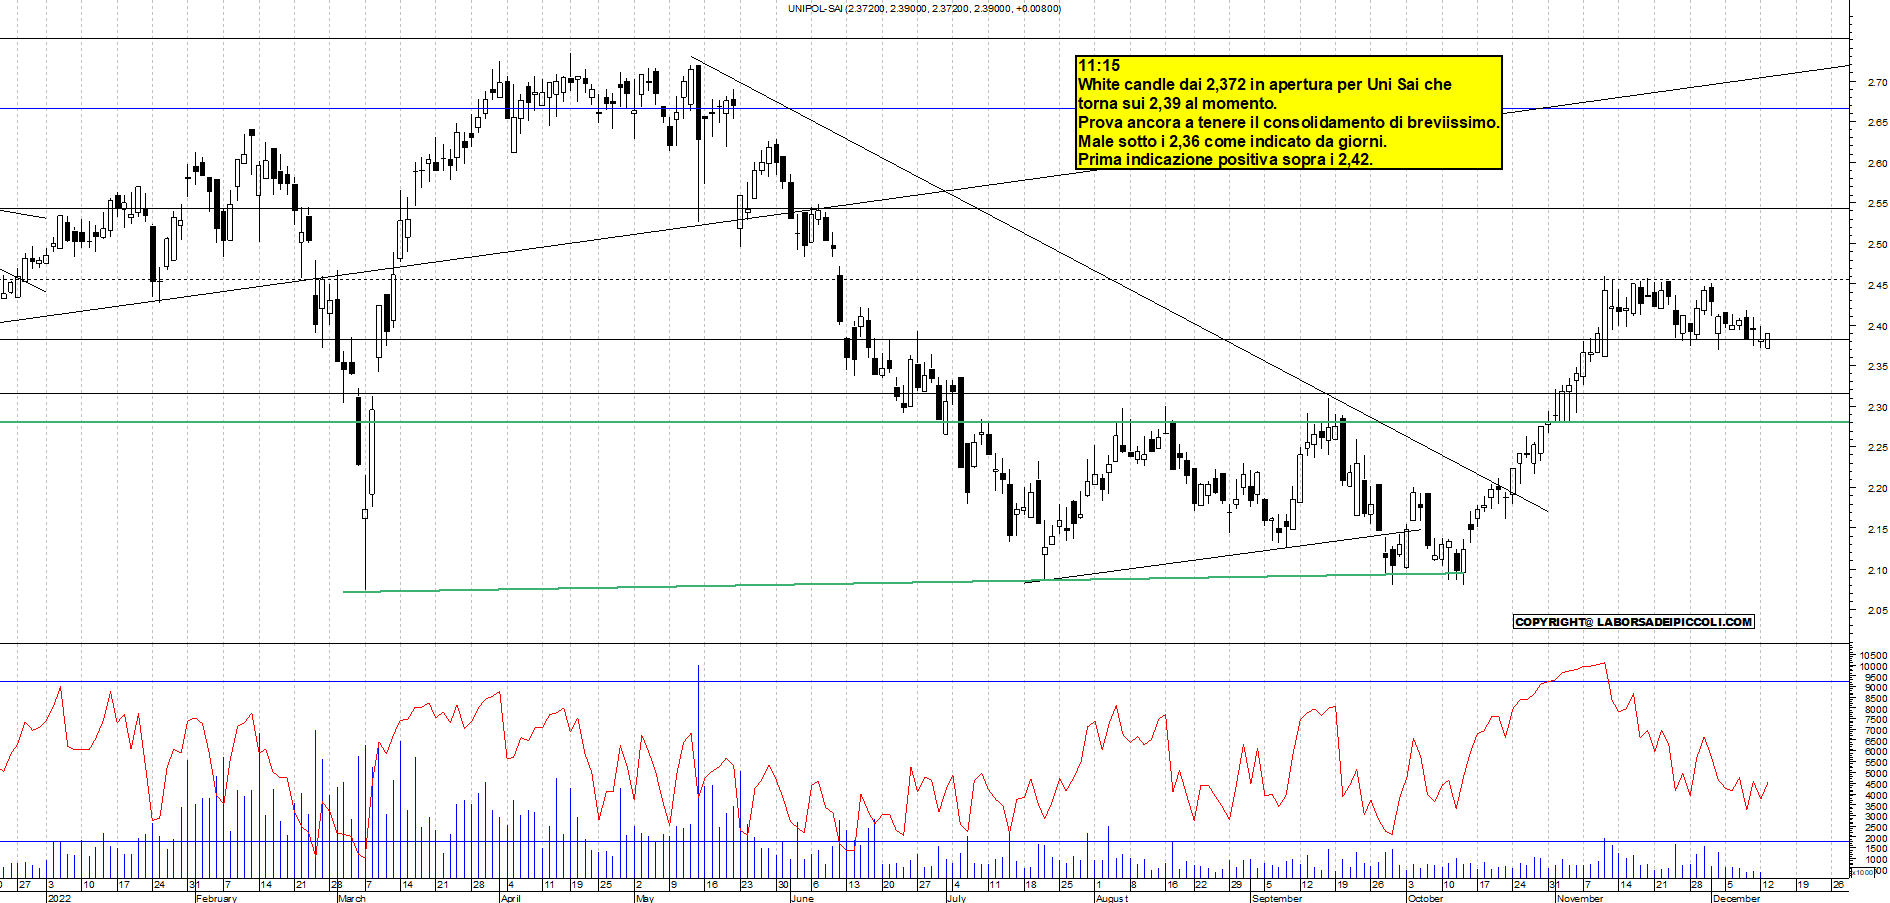1890x903 pixels.
Task: Click the 'May' month label
Action: pyautogui.click(x=645, y=898)
